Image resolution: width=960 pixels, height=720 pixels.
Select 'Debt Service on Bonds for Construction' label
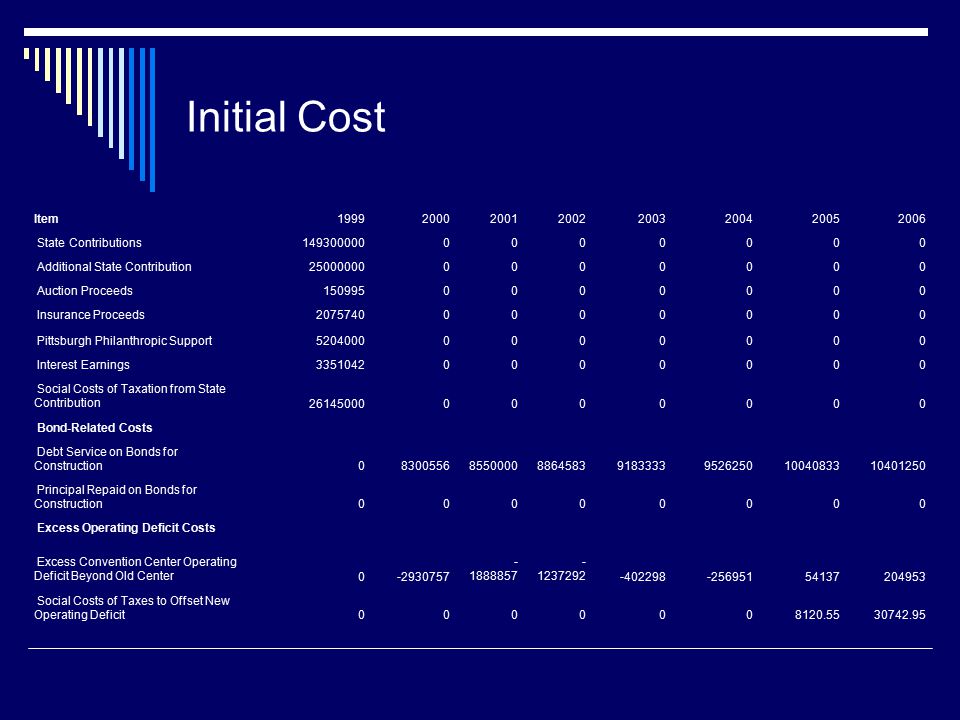tap(106, 459)
